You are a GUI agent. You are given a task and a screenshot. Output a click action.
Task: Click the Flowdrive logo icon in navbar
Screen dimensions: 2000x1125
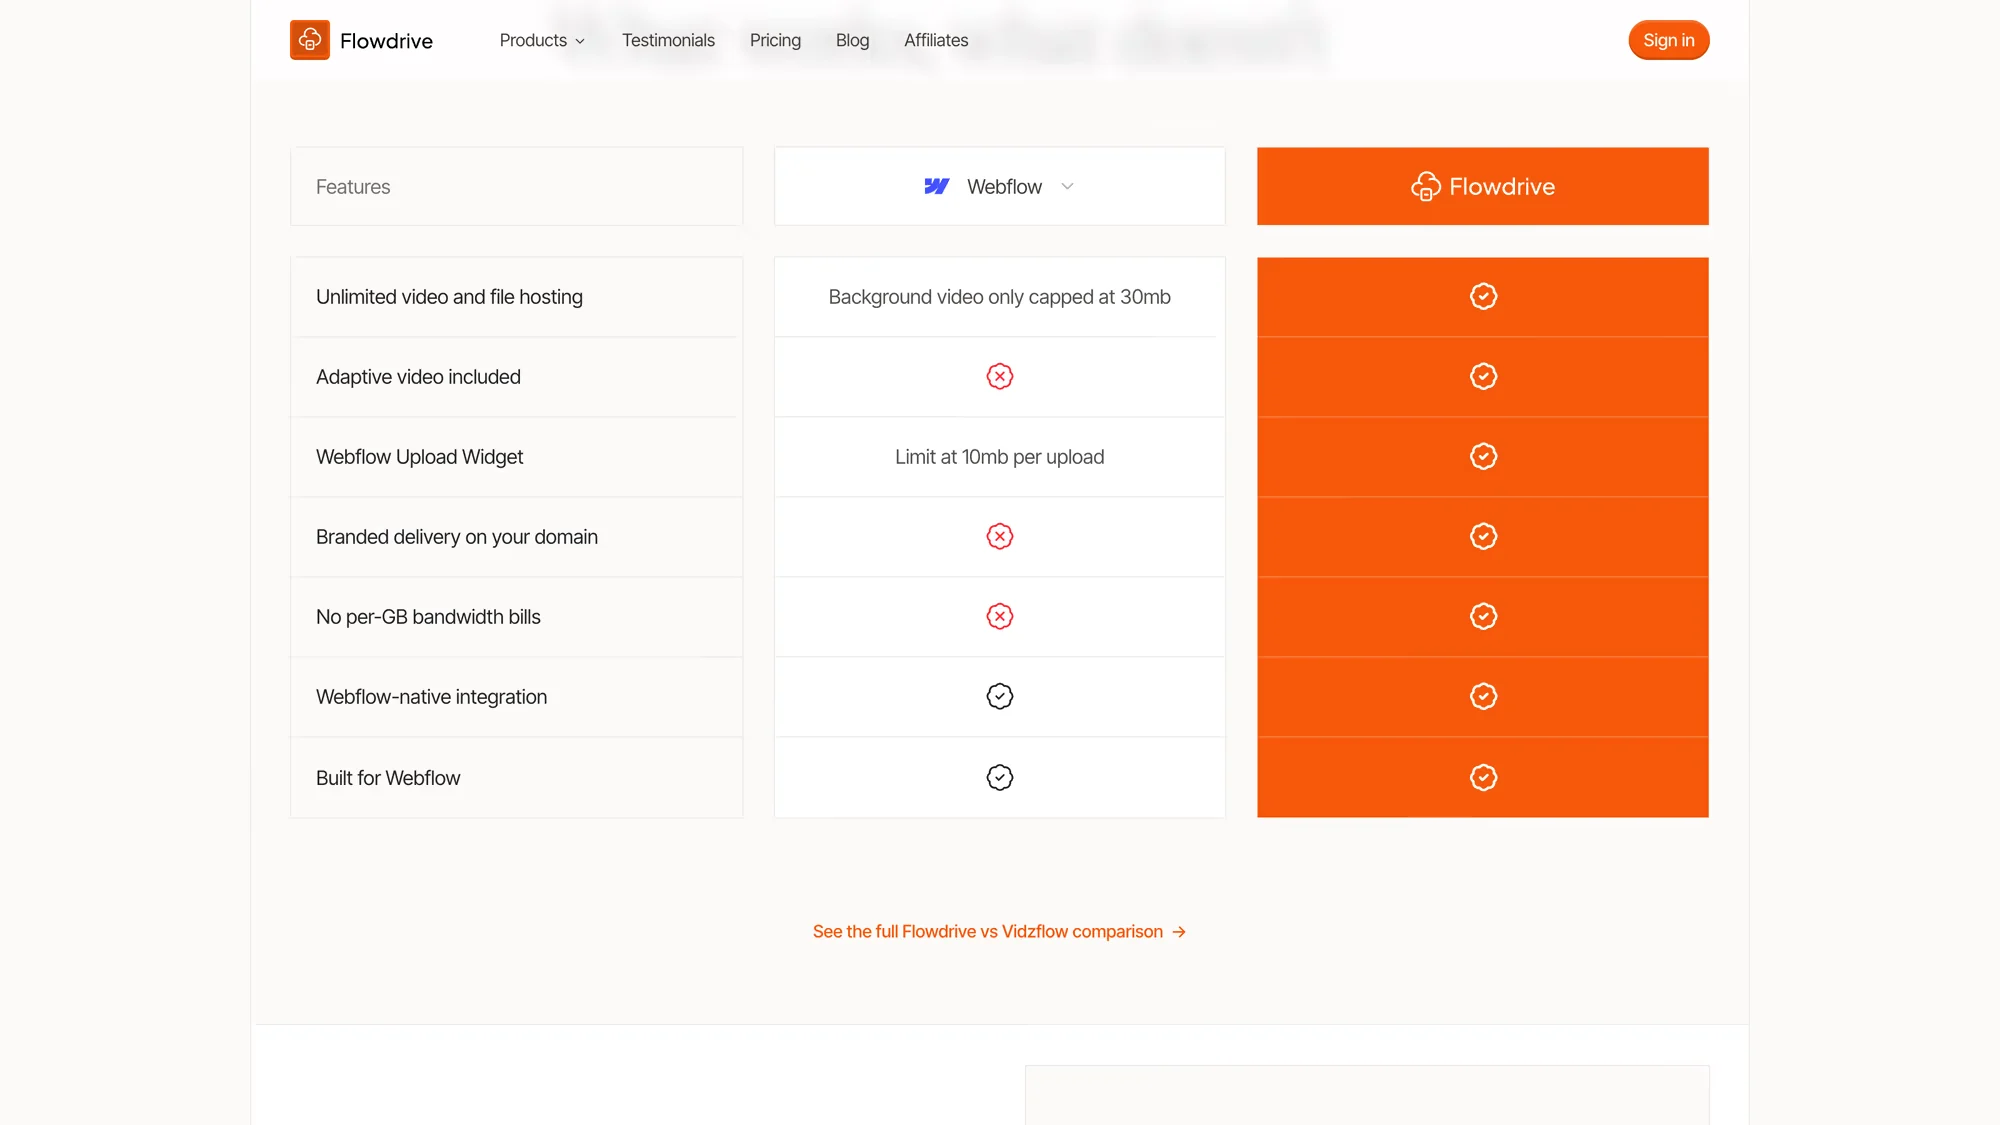tap(310, 40)
